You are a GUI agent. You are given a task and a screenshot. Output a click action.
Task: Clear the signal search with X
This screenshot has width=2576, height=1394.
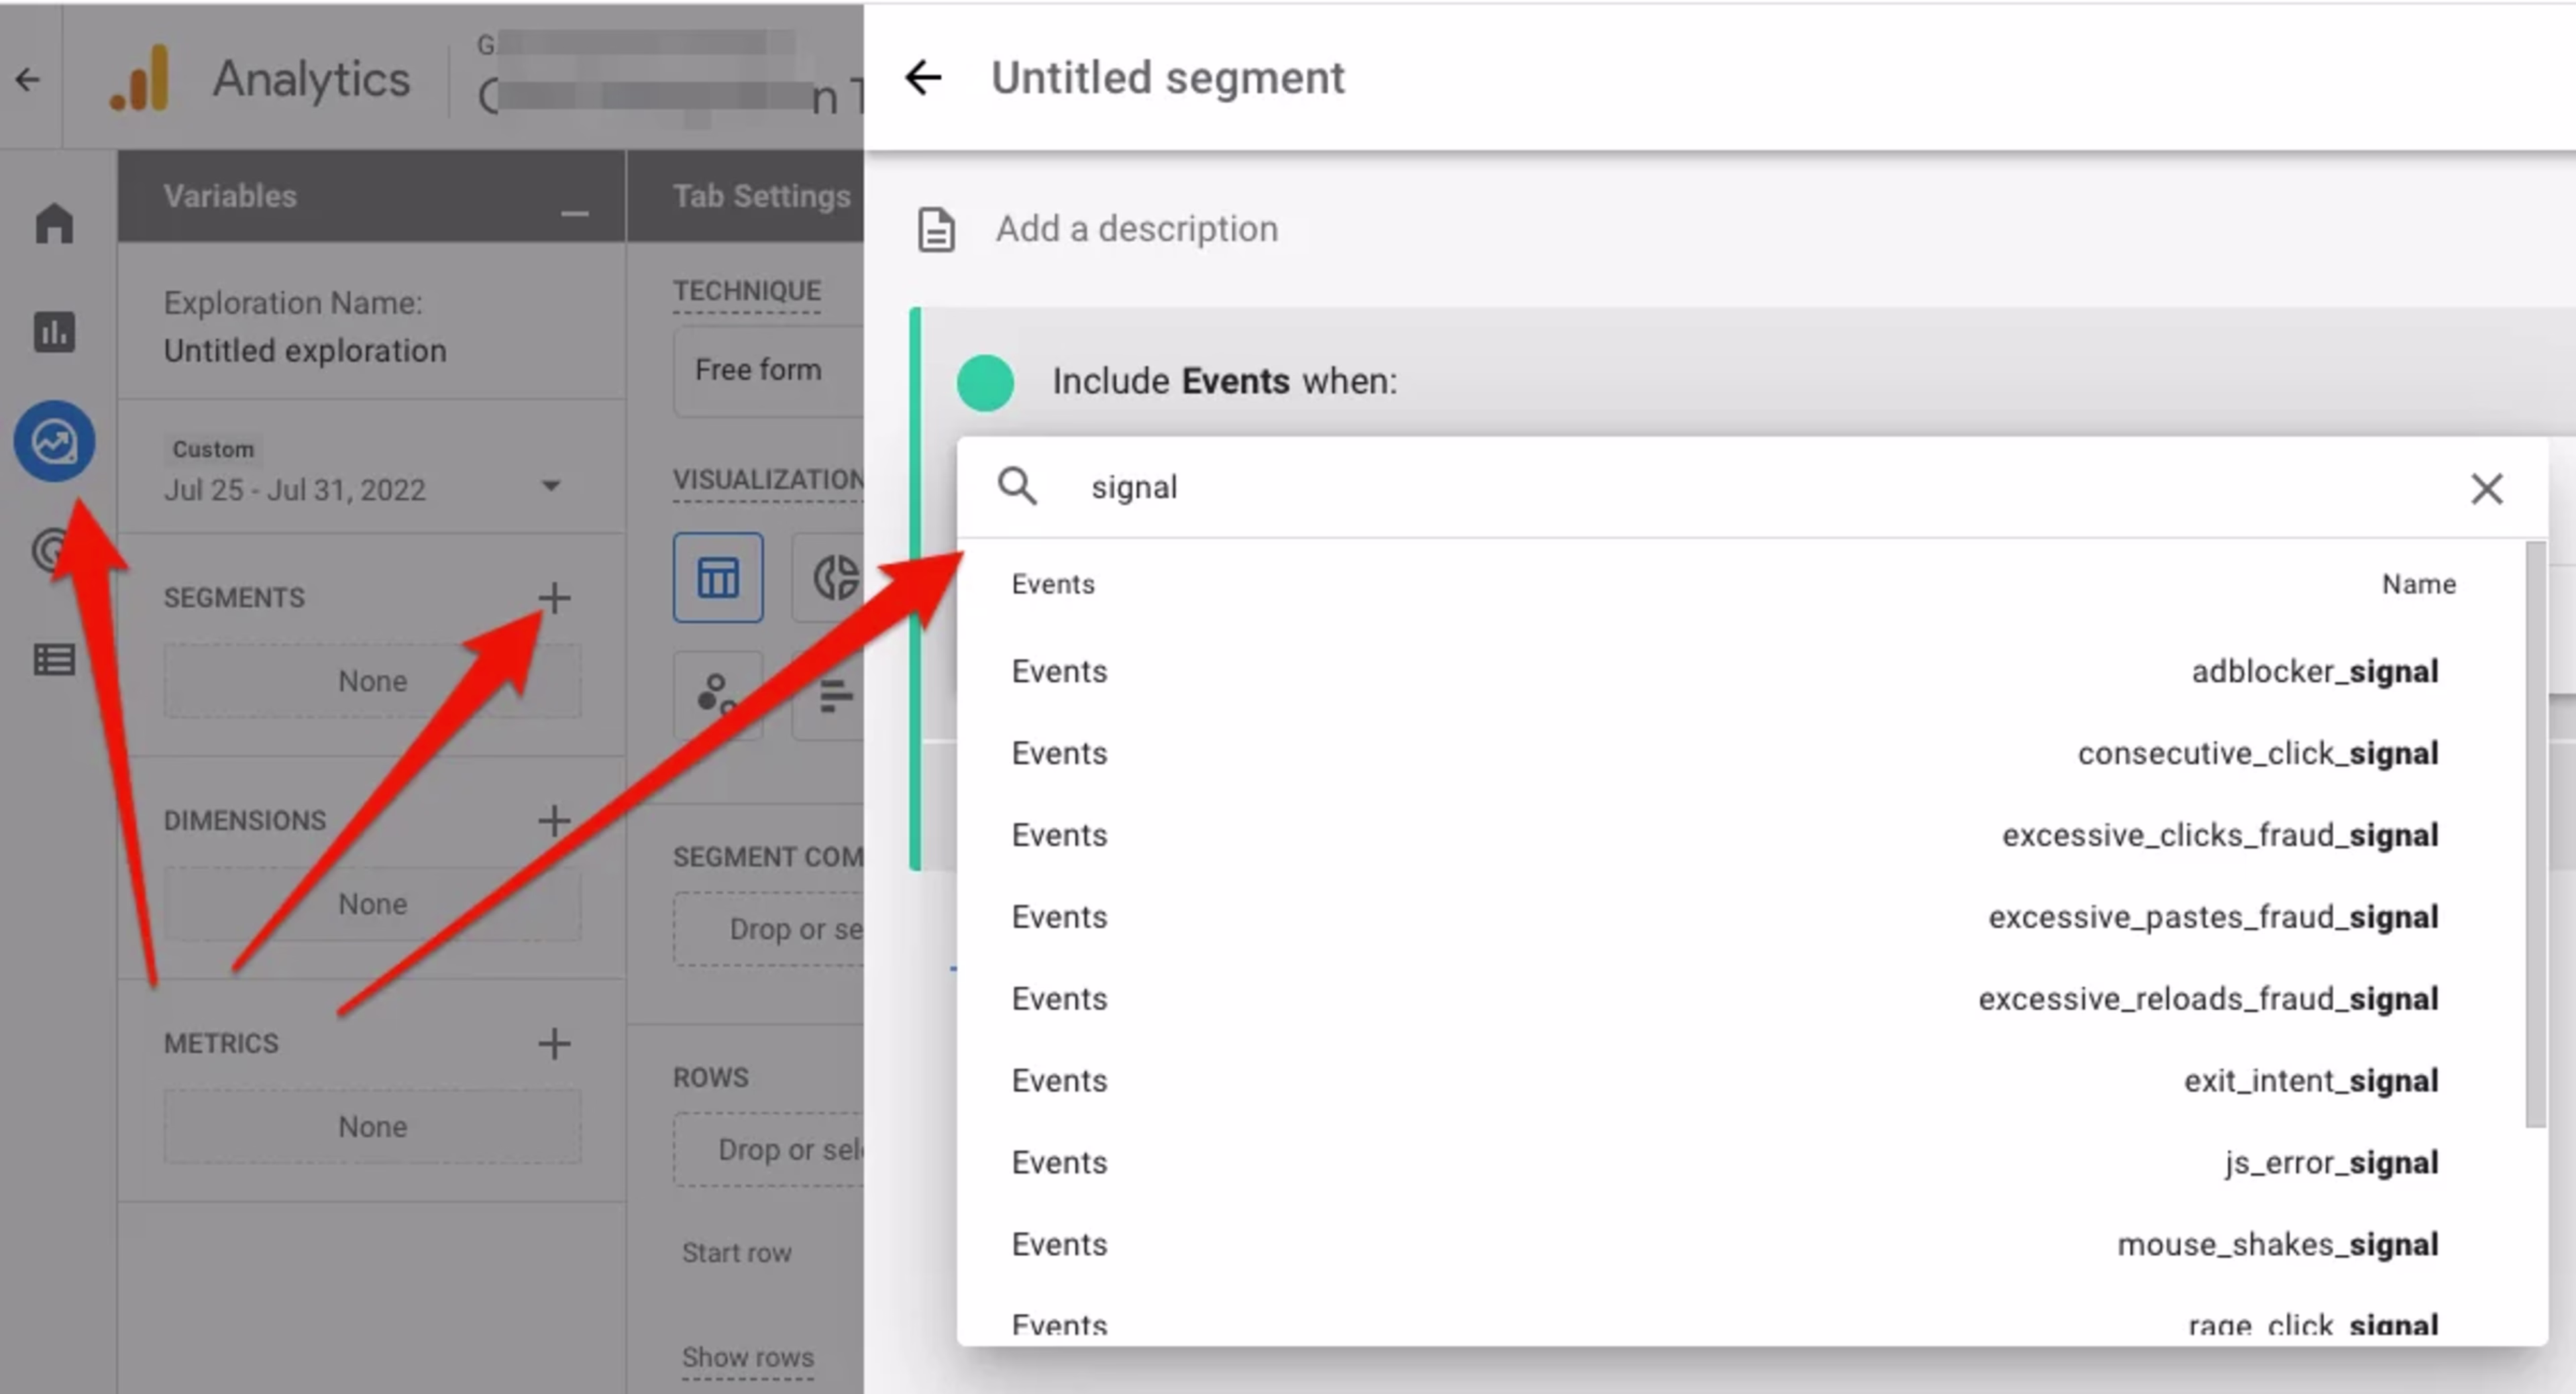tap(2486, 489)
